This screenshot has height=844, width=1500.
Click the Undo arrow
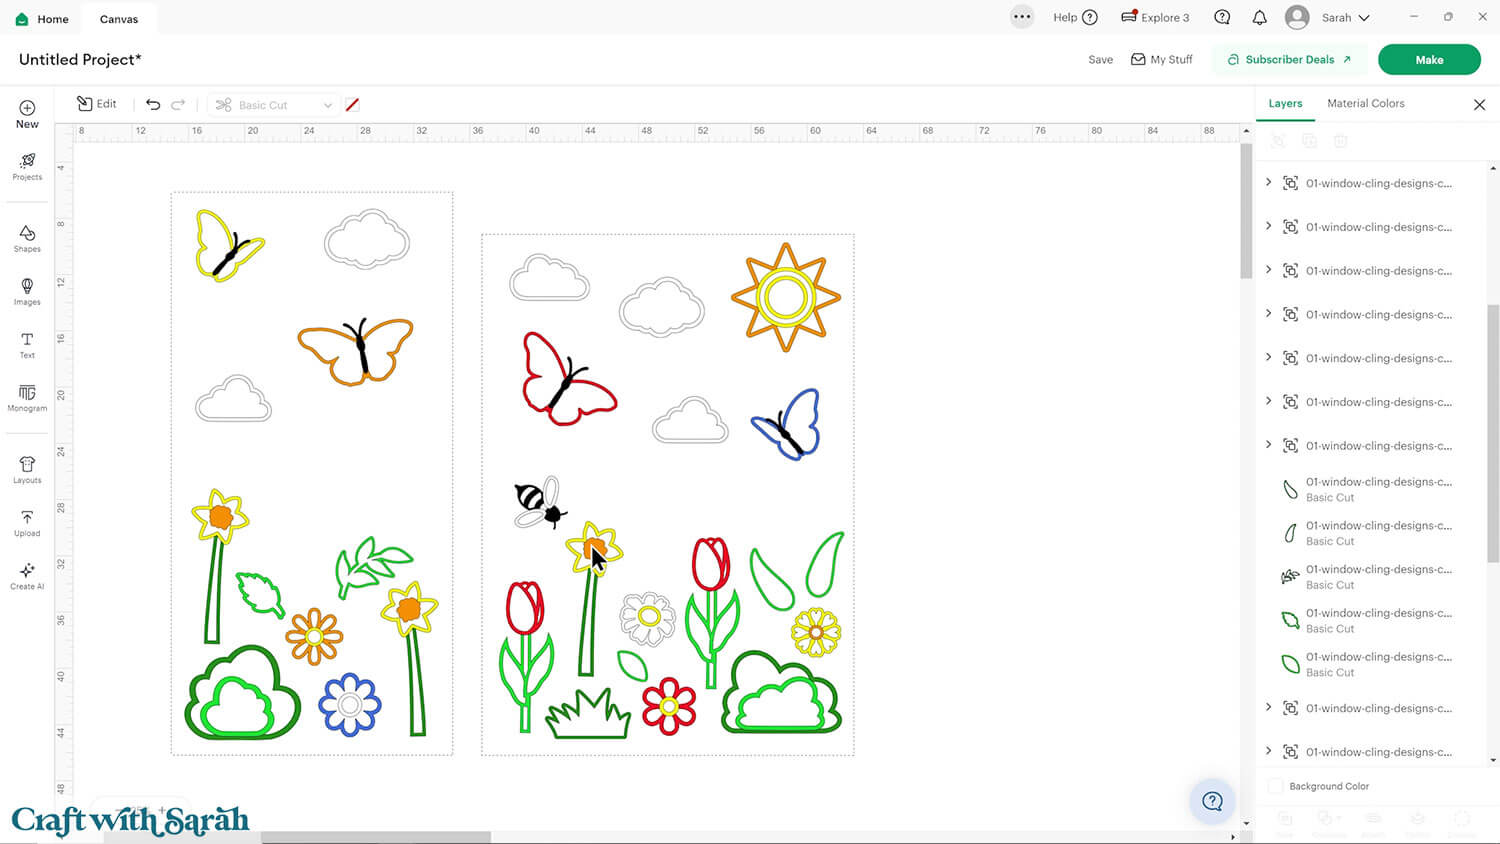(x=153, y=104)
